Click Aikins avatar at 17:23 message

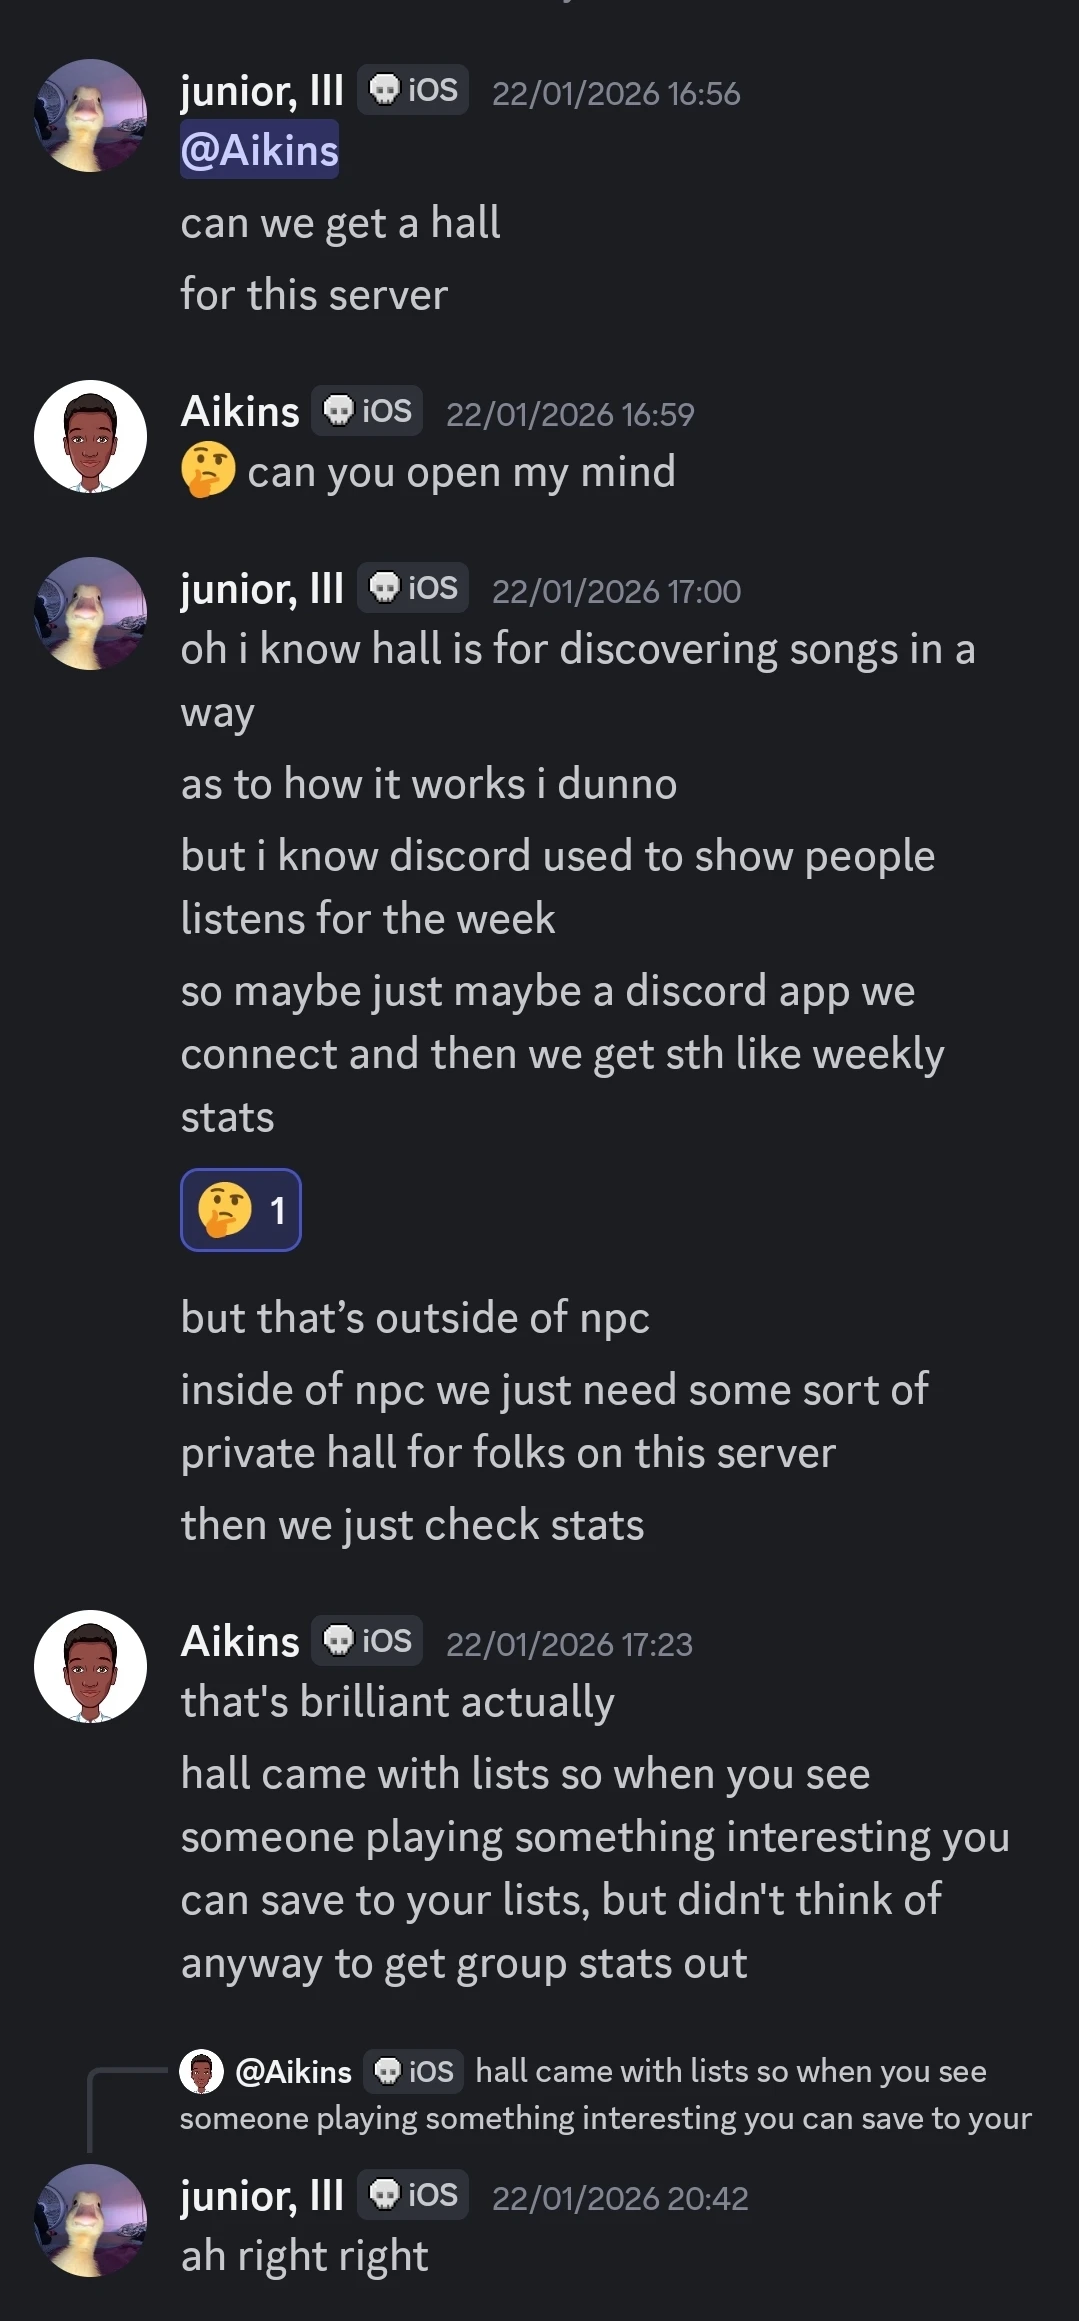click(90, 1666)
